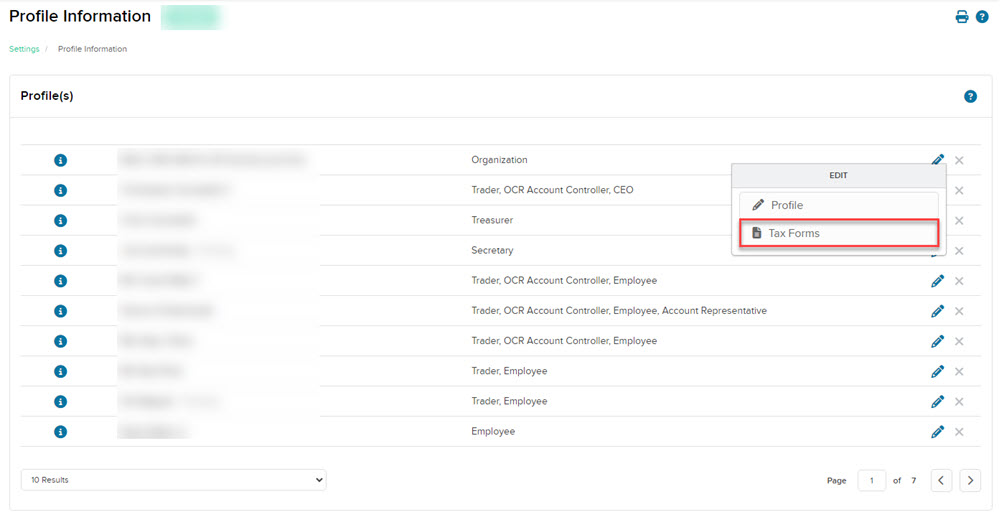The image size is (1000, 520).
Task: Edit the Account Representative profile with pencil icon
Action: tap(937, 311)
